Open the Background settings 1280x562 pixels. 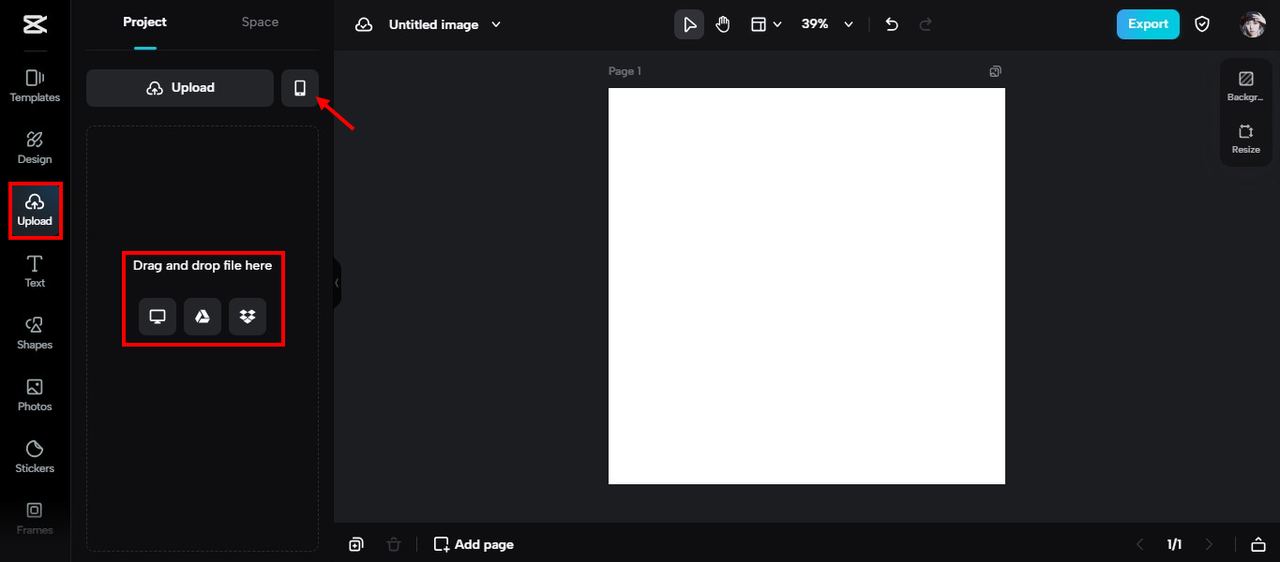pyautogui.click(x=1246, y=86)
